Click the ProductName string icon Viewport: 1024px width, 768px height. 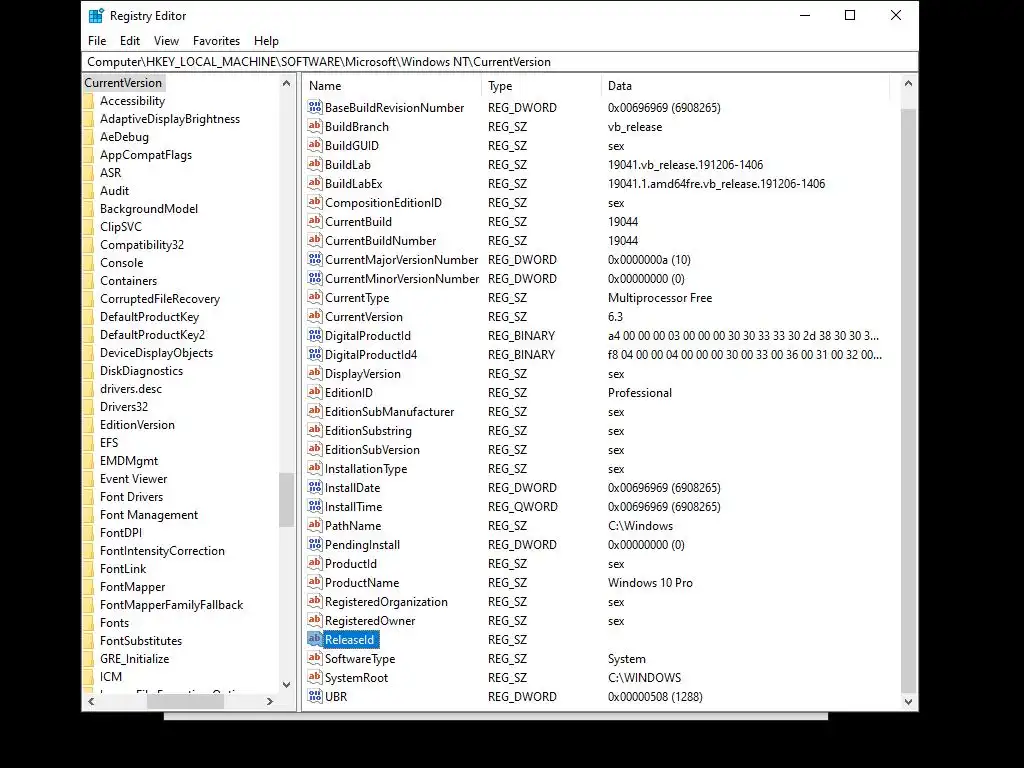(315, 582)
